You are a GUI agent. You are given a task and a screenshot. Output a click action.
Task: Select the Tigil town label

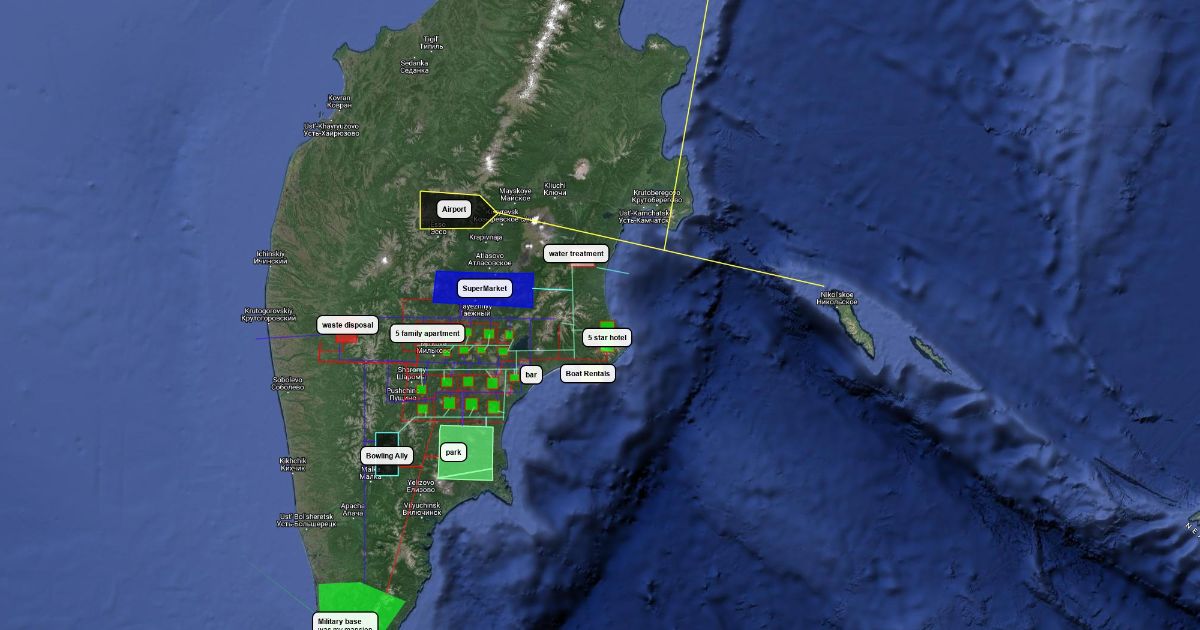(x=431, y=42)
